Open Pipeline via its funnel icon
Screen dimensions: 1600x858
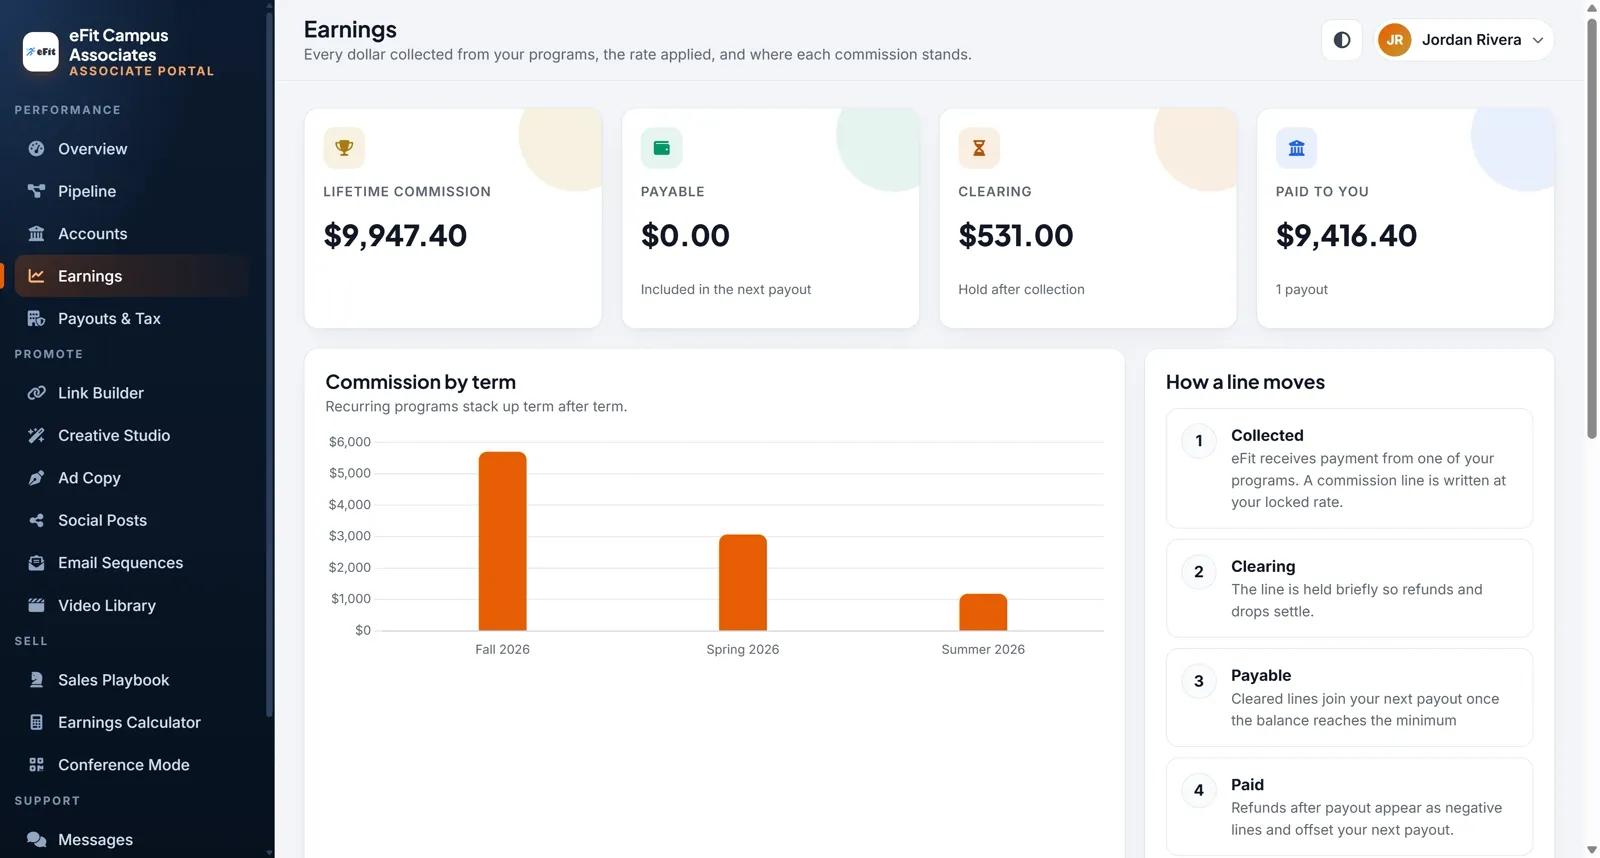point(36,191)
